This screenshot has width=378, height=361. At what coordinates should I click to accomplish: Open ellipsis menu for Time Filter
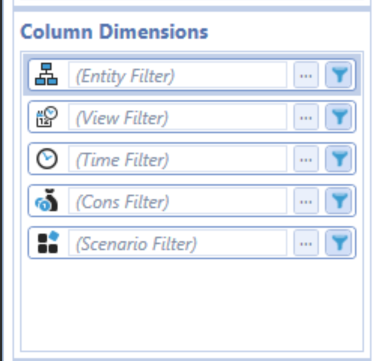point(306,159)
